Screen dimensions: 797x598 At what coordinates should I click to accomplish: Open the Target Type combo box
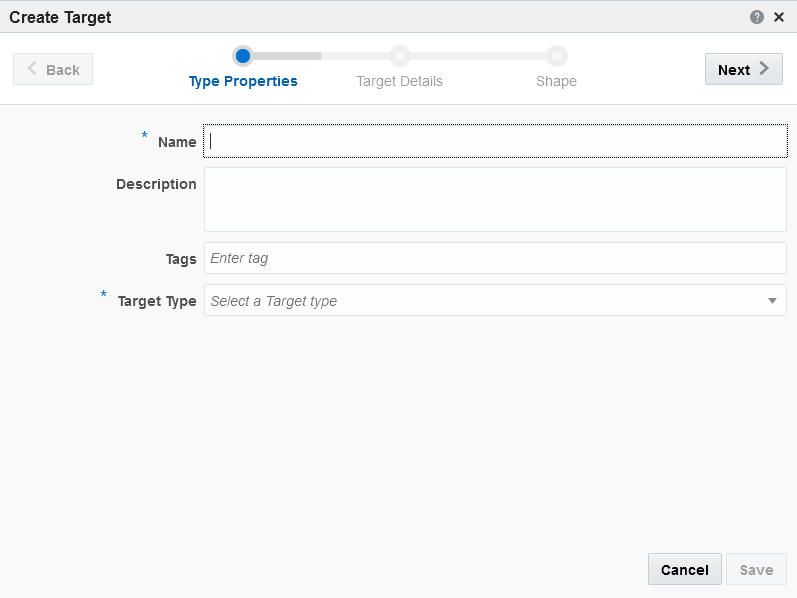[496, 300]
